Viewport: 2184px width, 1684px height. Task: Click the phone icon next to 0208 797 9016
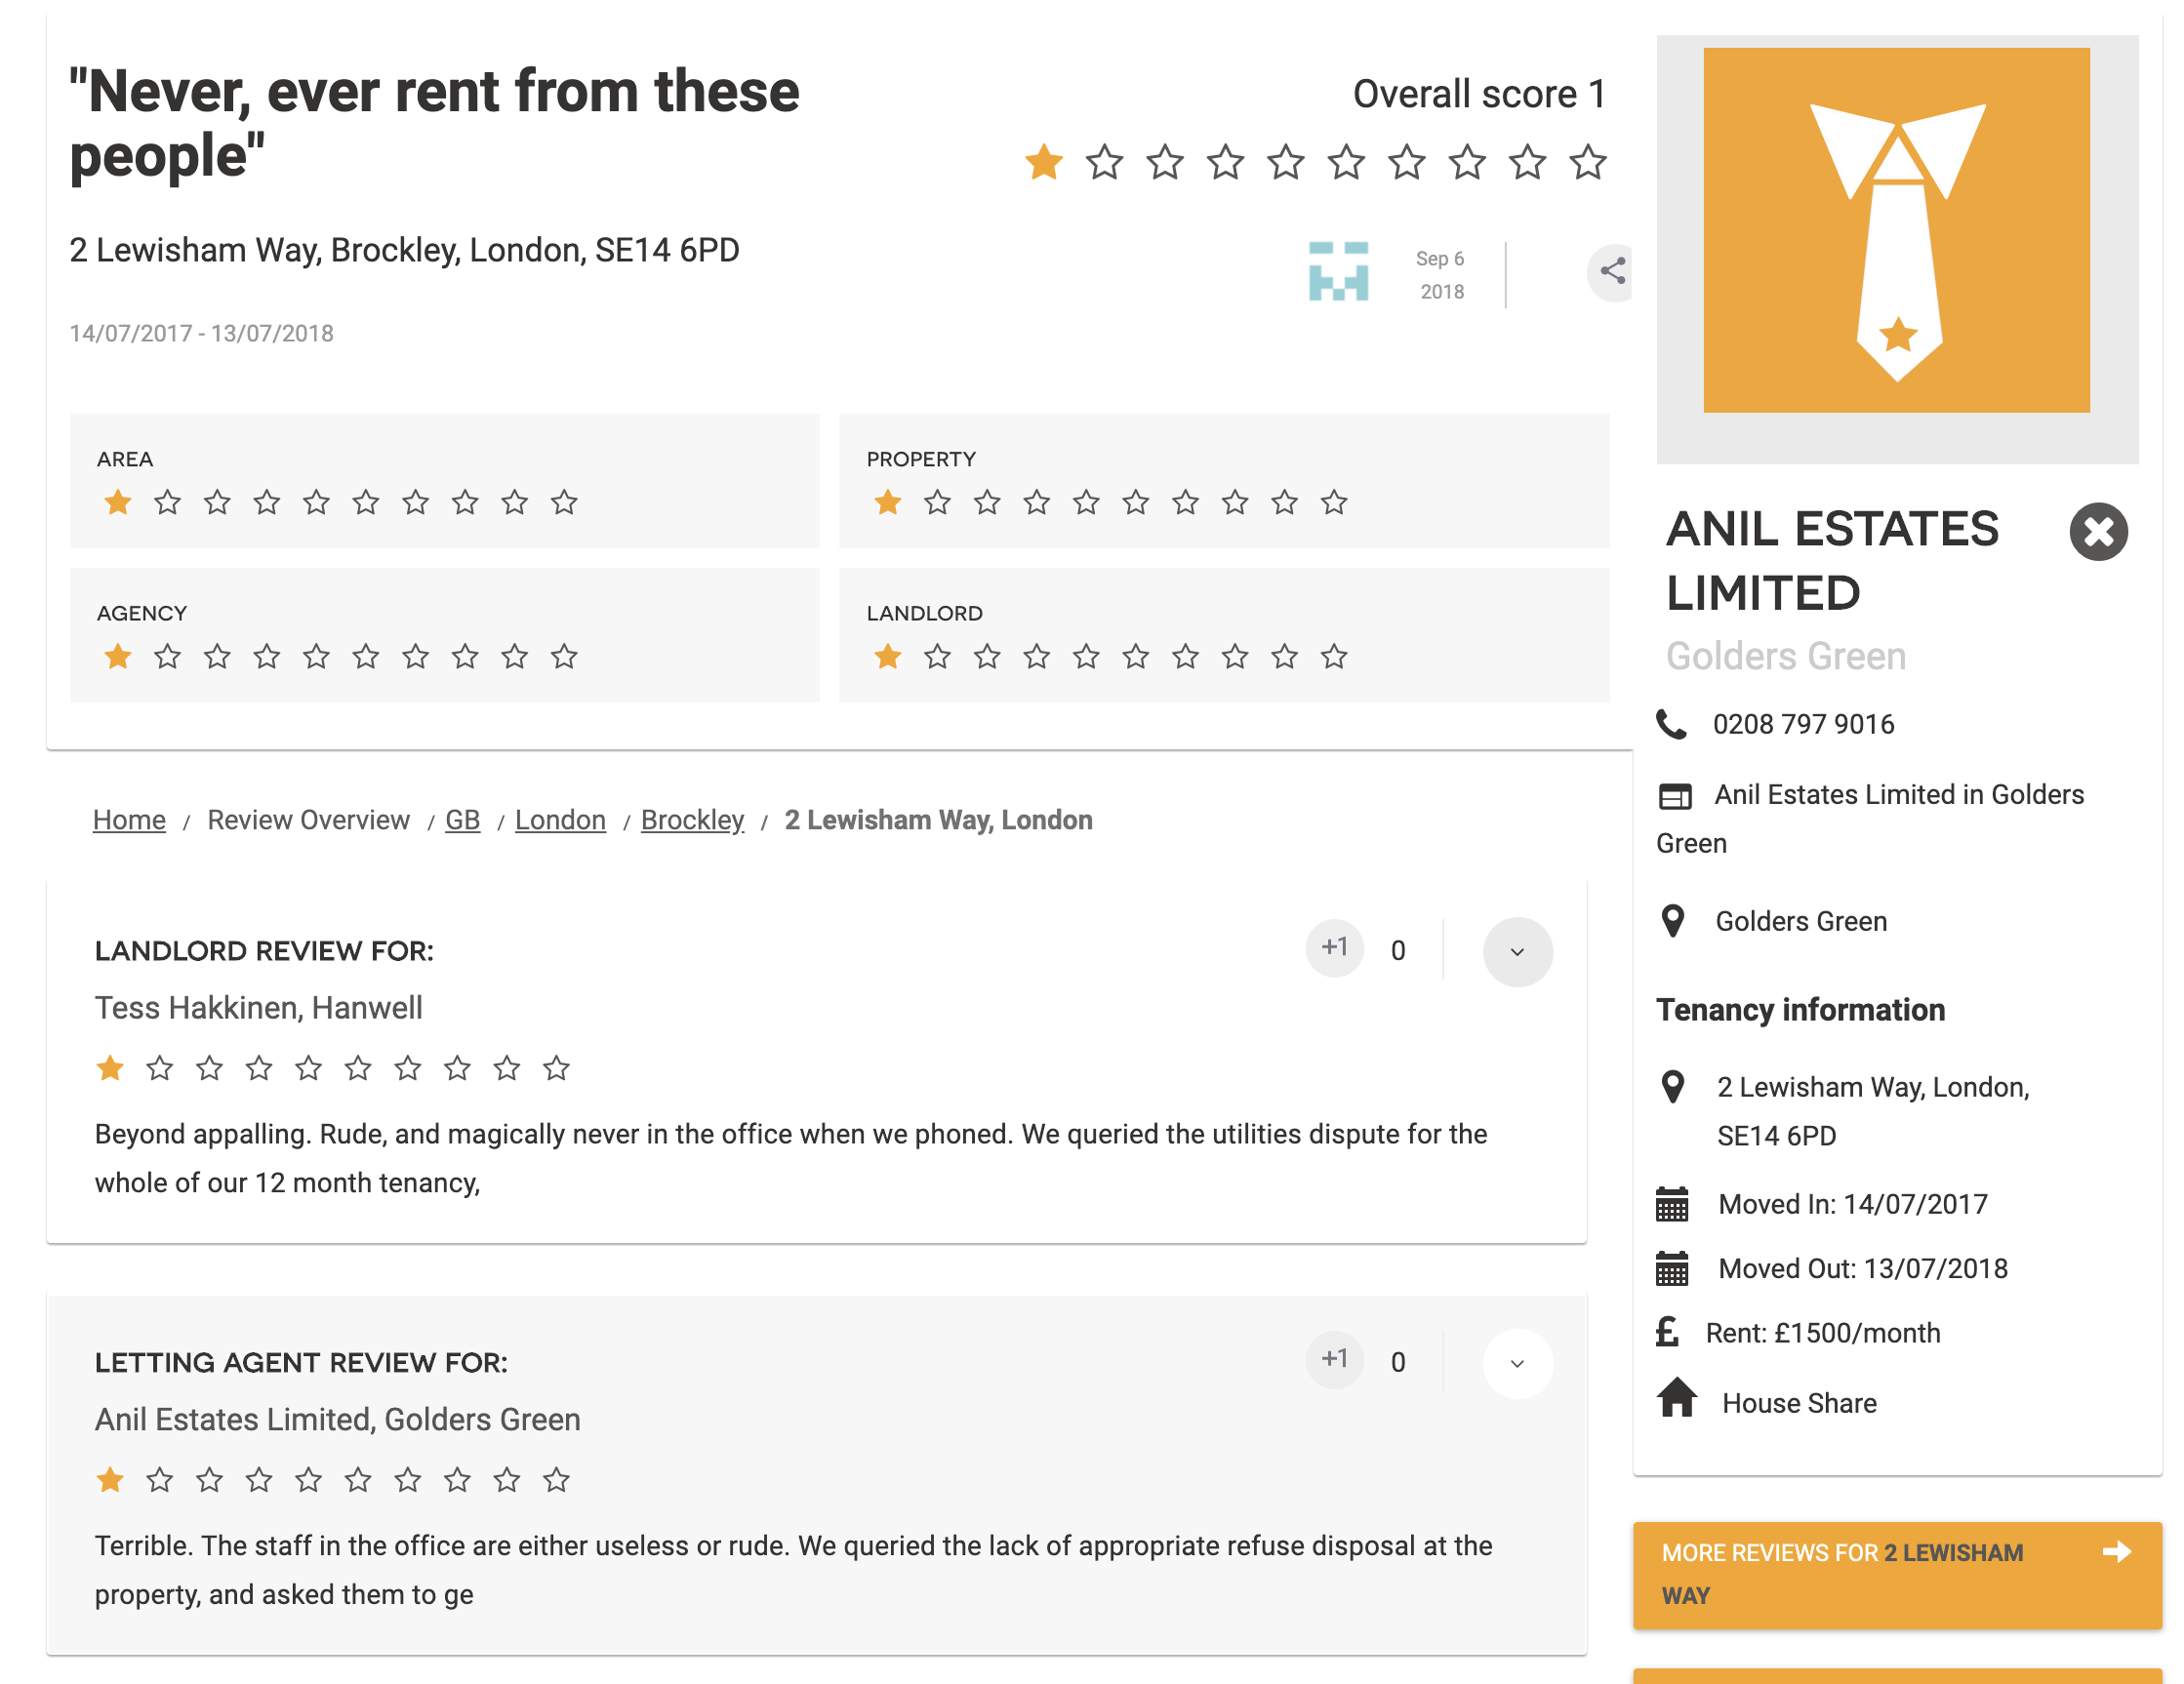coord(1672,724)
